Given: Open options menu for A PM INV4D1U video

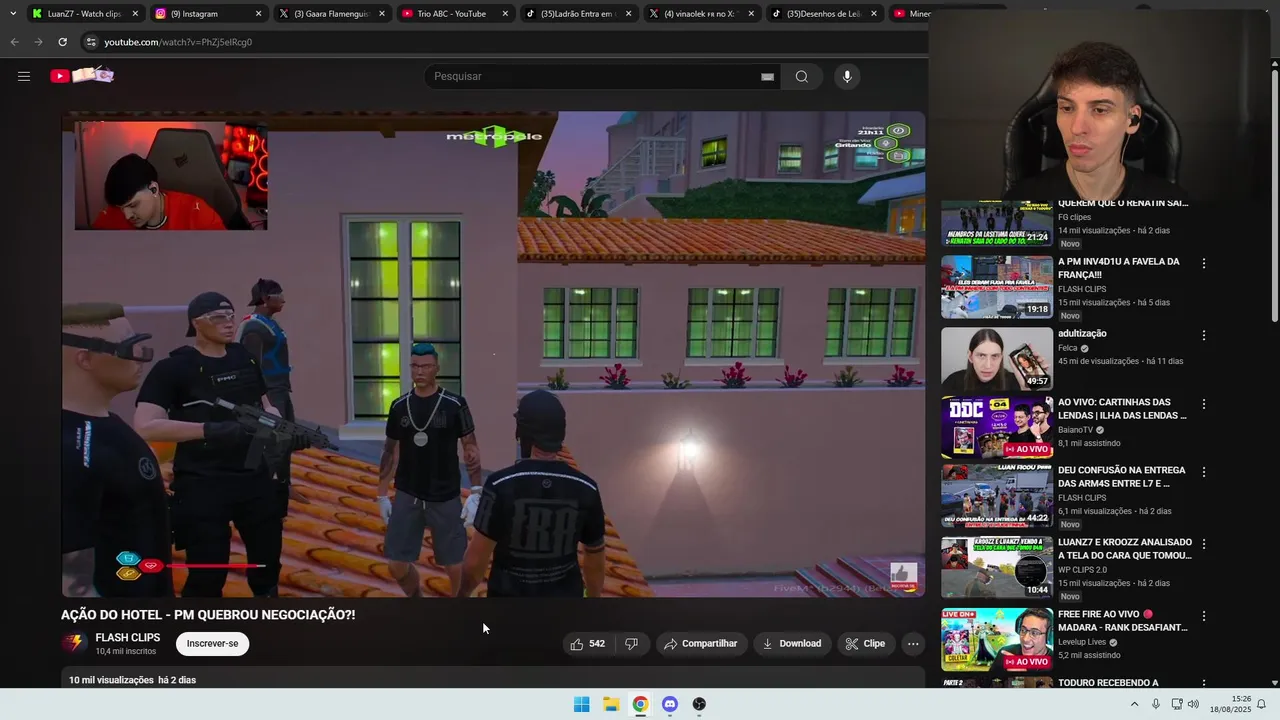Looking at the screenshot, I should (x=1204, y=264).
